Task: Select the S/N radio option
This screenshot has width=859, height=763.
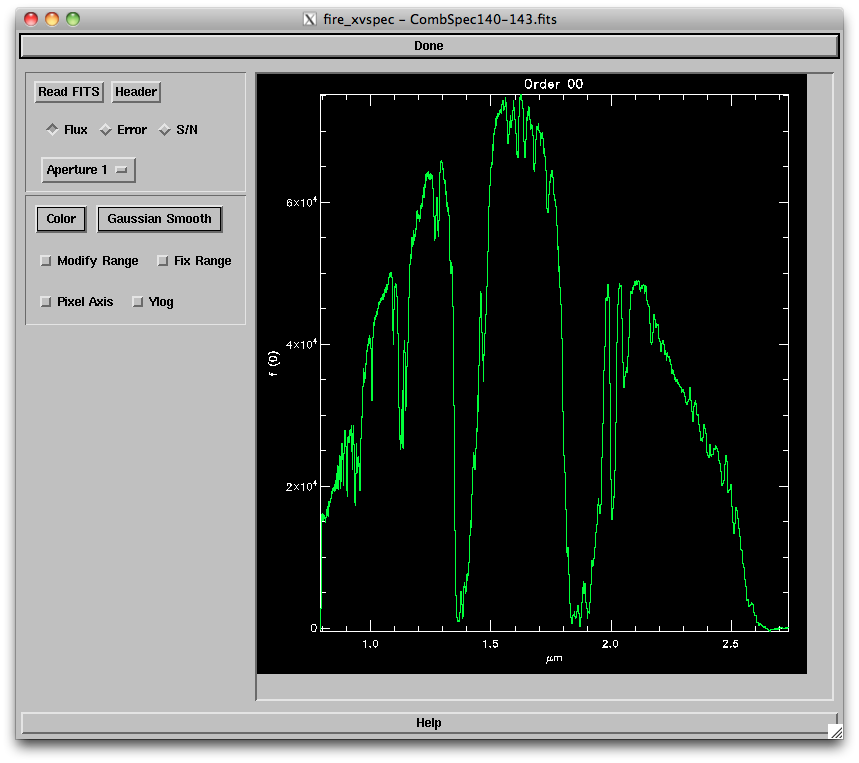Action: [178, 130]
